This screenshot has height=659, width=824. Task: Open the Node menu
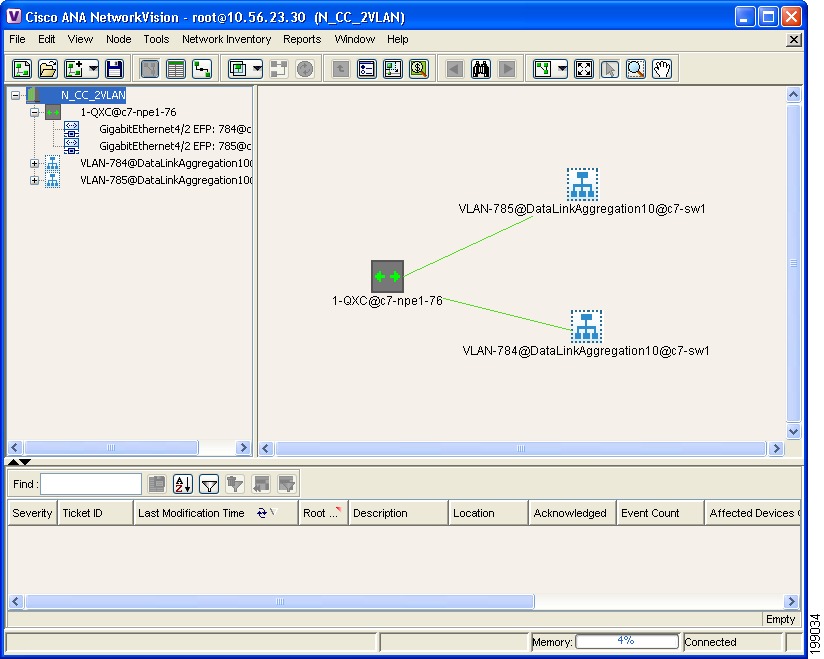click(119, 39)
